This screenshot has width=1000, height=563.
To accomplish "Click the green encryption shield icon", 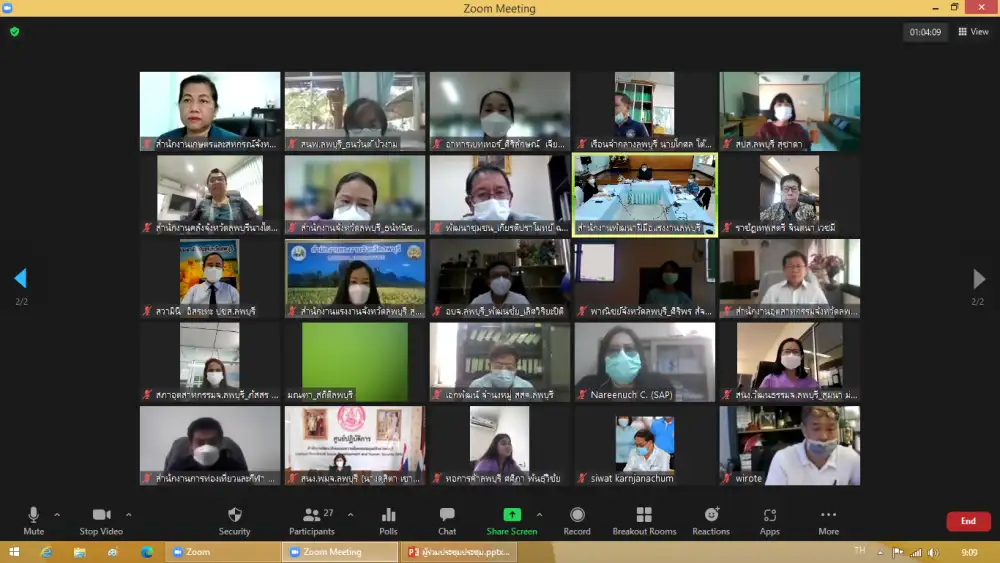I will [15, 32].
